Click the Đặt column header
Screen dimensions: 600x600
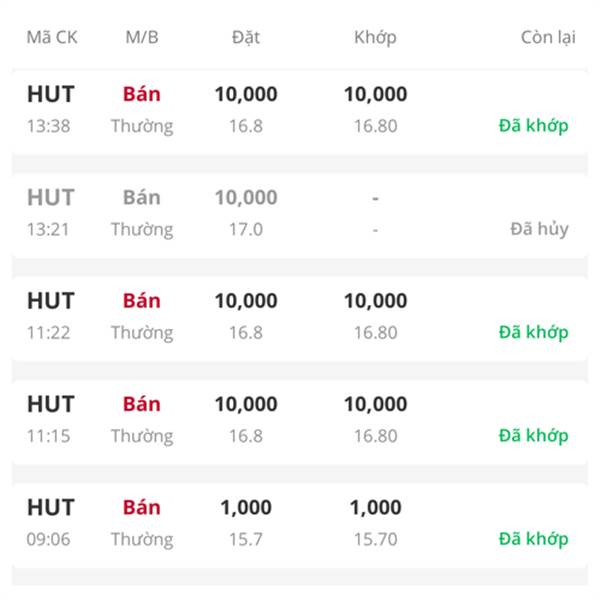coord(246,38)
